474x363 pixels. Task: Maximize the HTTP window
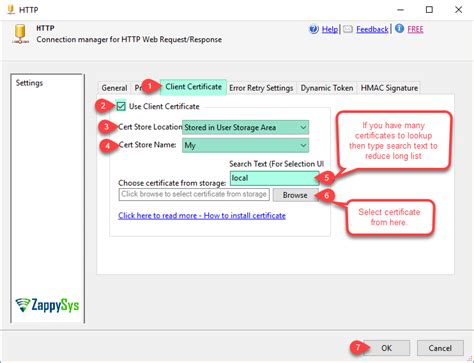pyautogui.click(x=429, y=10)
